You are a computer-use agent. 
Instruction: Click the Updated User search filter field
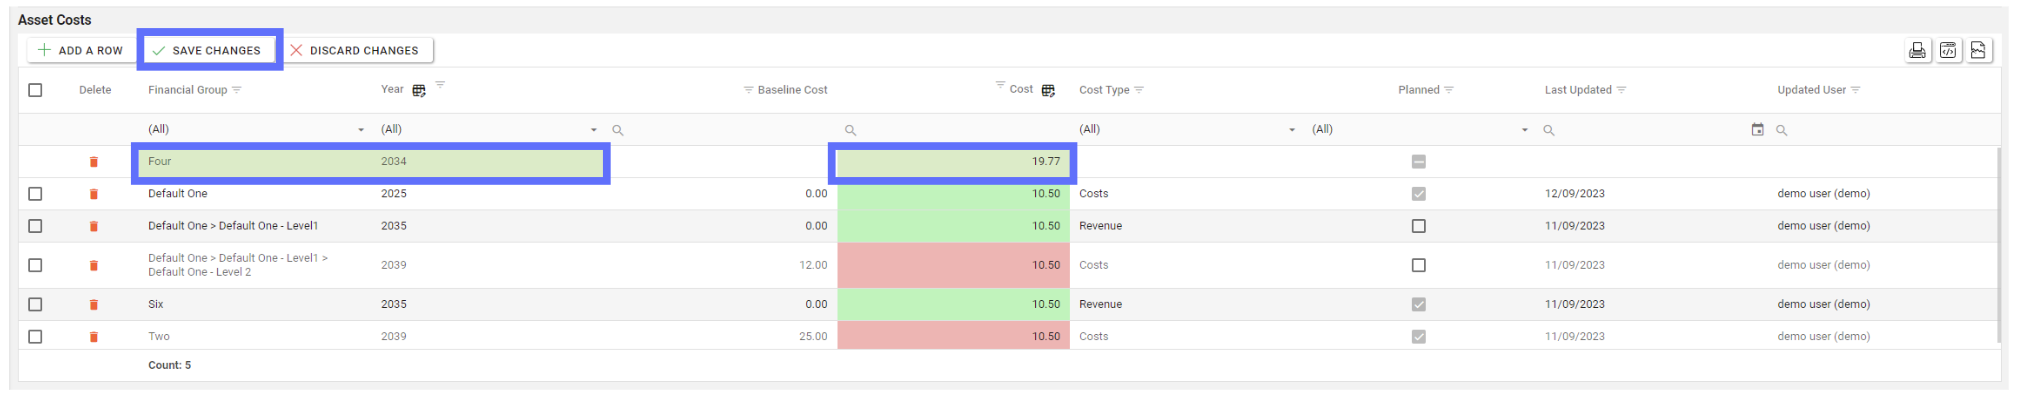point(1886,130)
